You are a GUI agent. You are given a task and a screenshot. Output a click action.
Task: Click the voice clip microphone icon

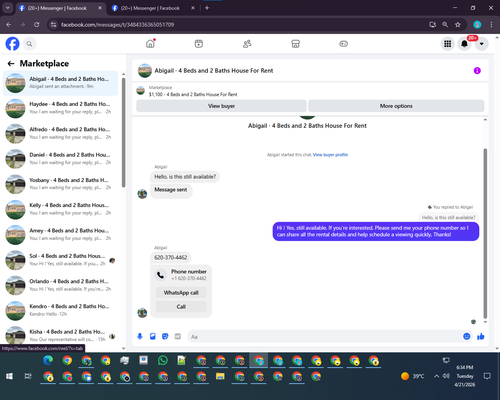[140, 336]
